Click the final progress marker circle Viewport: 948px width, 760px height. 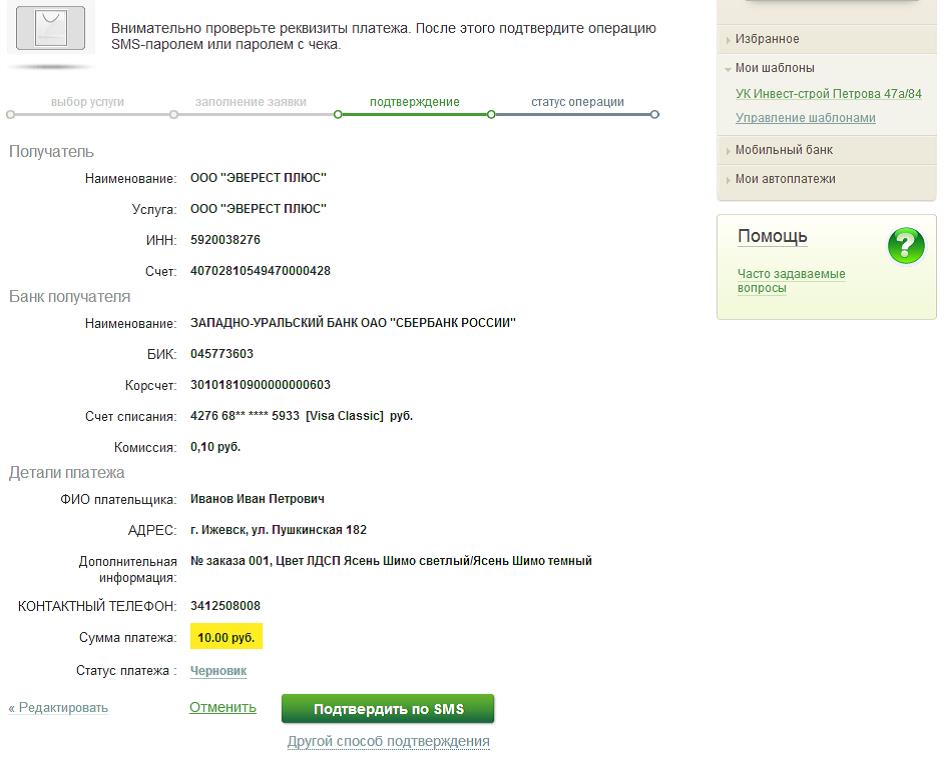(654, 114)
